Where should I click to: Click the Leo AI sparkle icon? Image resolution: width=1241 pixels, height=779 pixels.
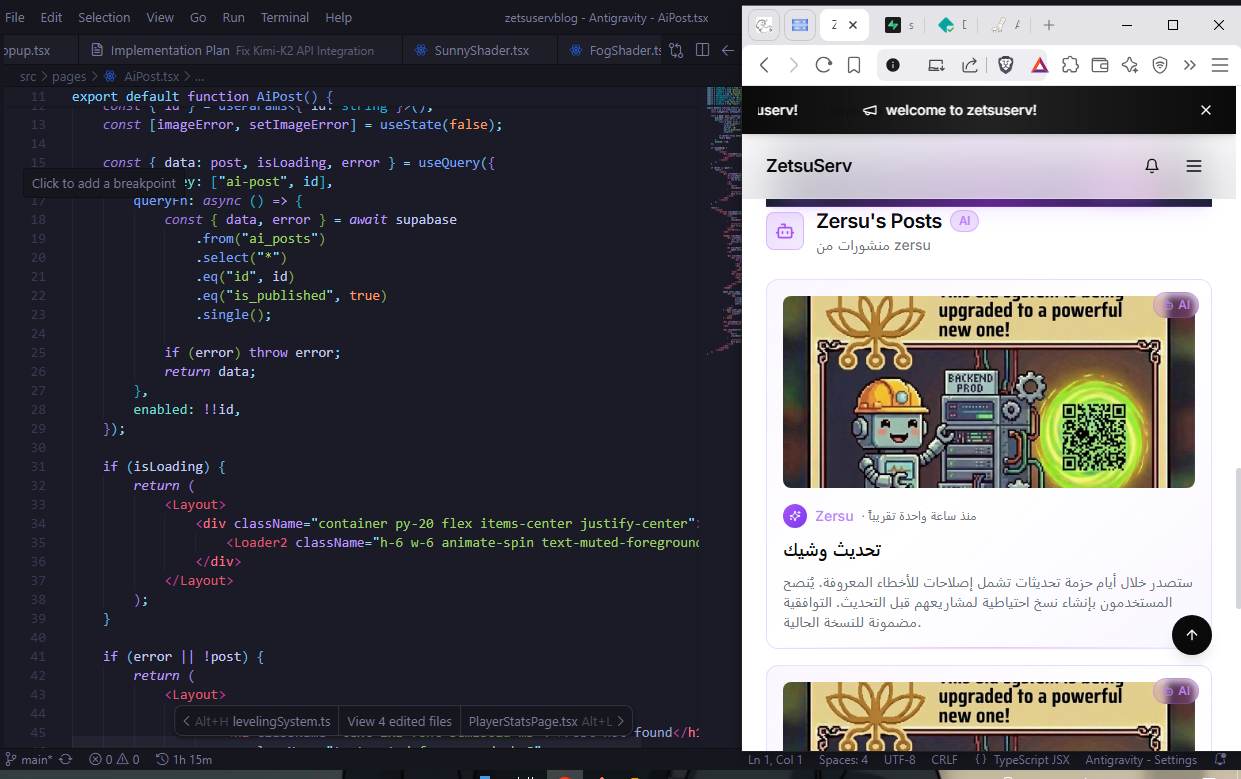coord(1130,65)
